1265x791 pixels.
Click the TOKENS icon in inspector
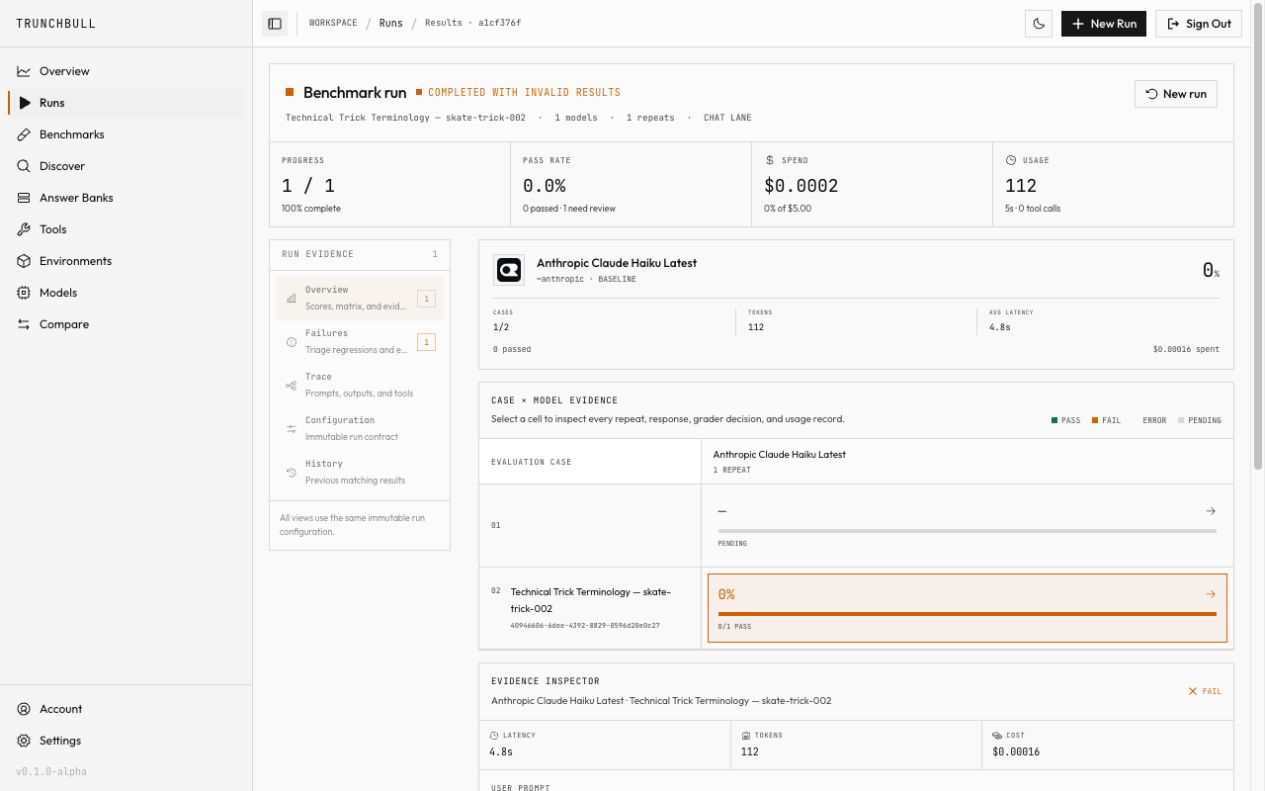coord(746,735)
